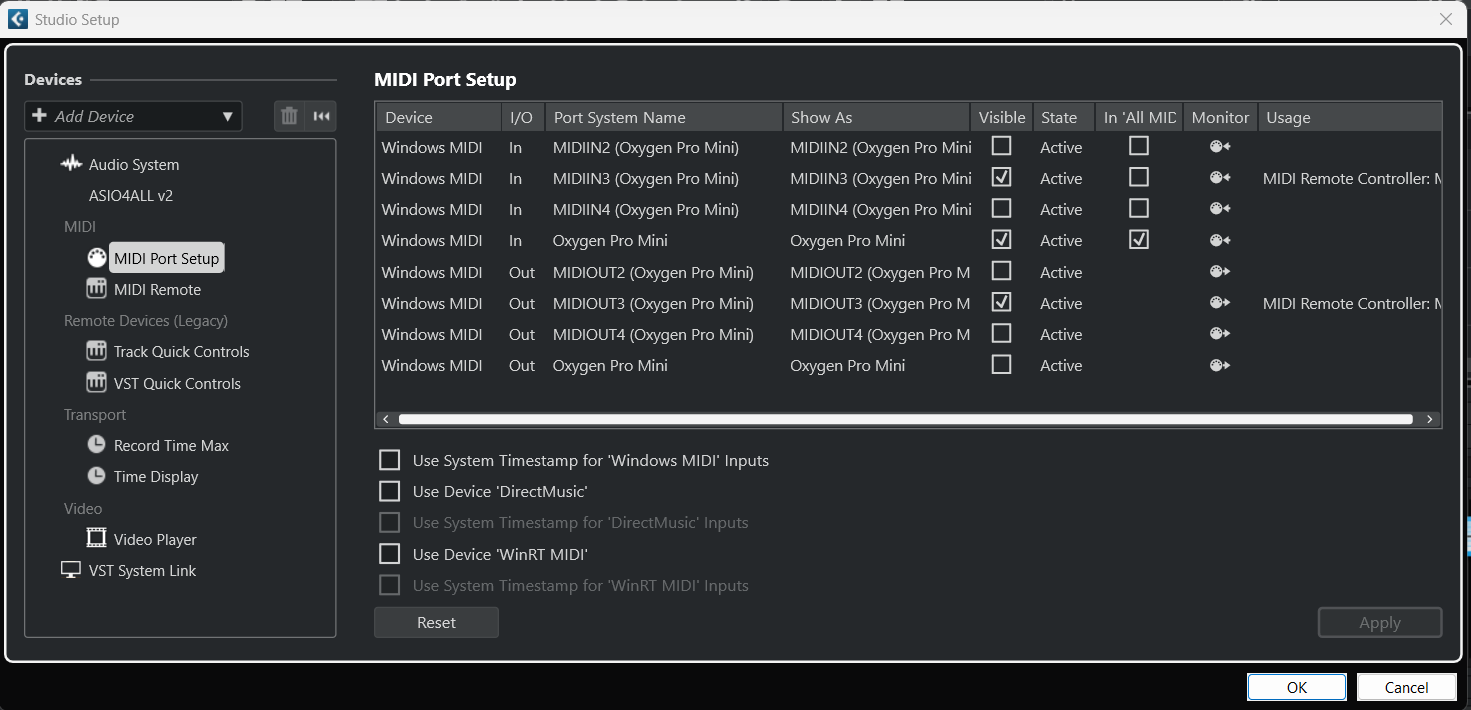
Task: Click the Video Player filmstrip icon
Action: click(x=96, y=539)
